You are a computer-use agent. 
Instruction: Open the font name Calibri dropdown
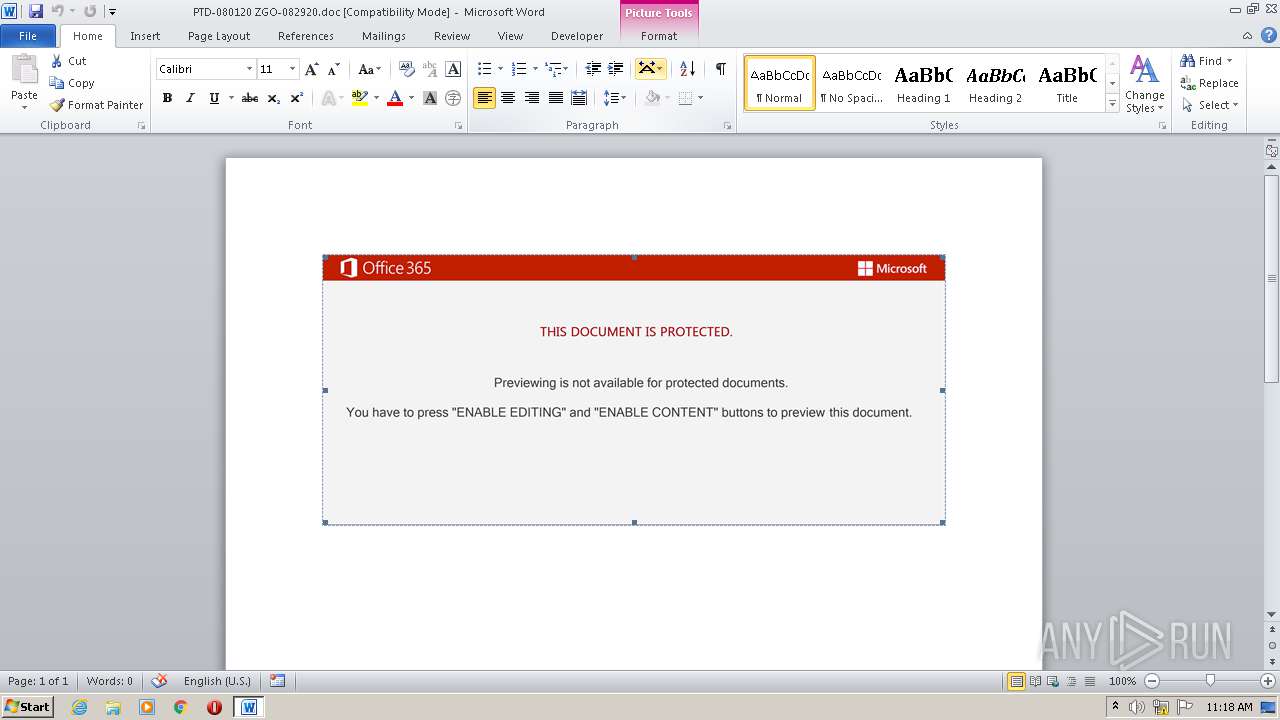249,69
